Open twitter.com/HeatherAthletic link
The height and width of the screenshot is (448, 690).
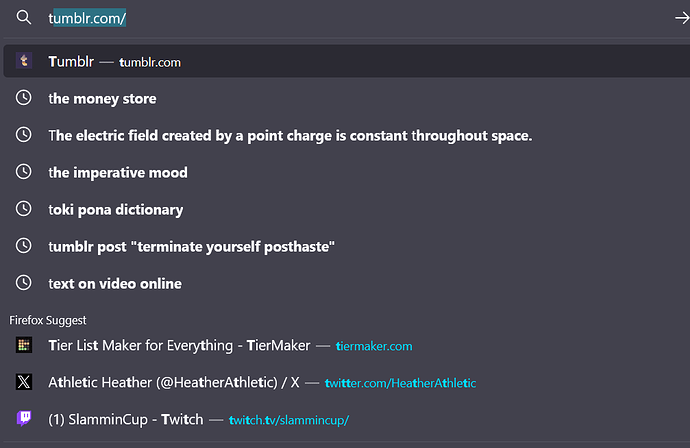coord(400,383)
